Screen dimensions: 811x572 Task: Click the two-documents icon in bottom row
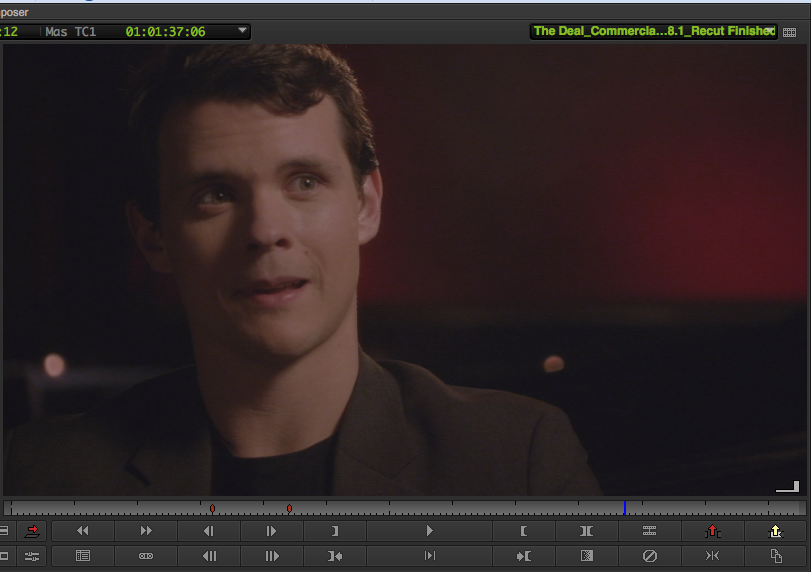tap(775, 556)
